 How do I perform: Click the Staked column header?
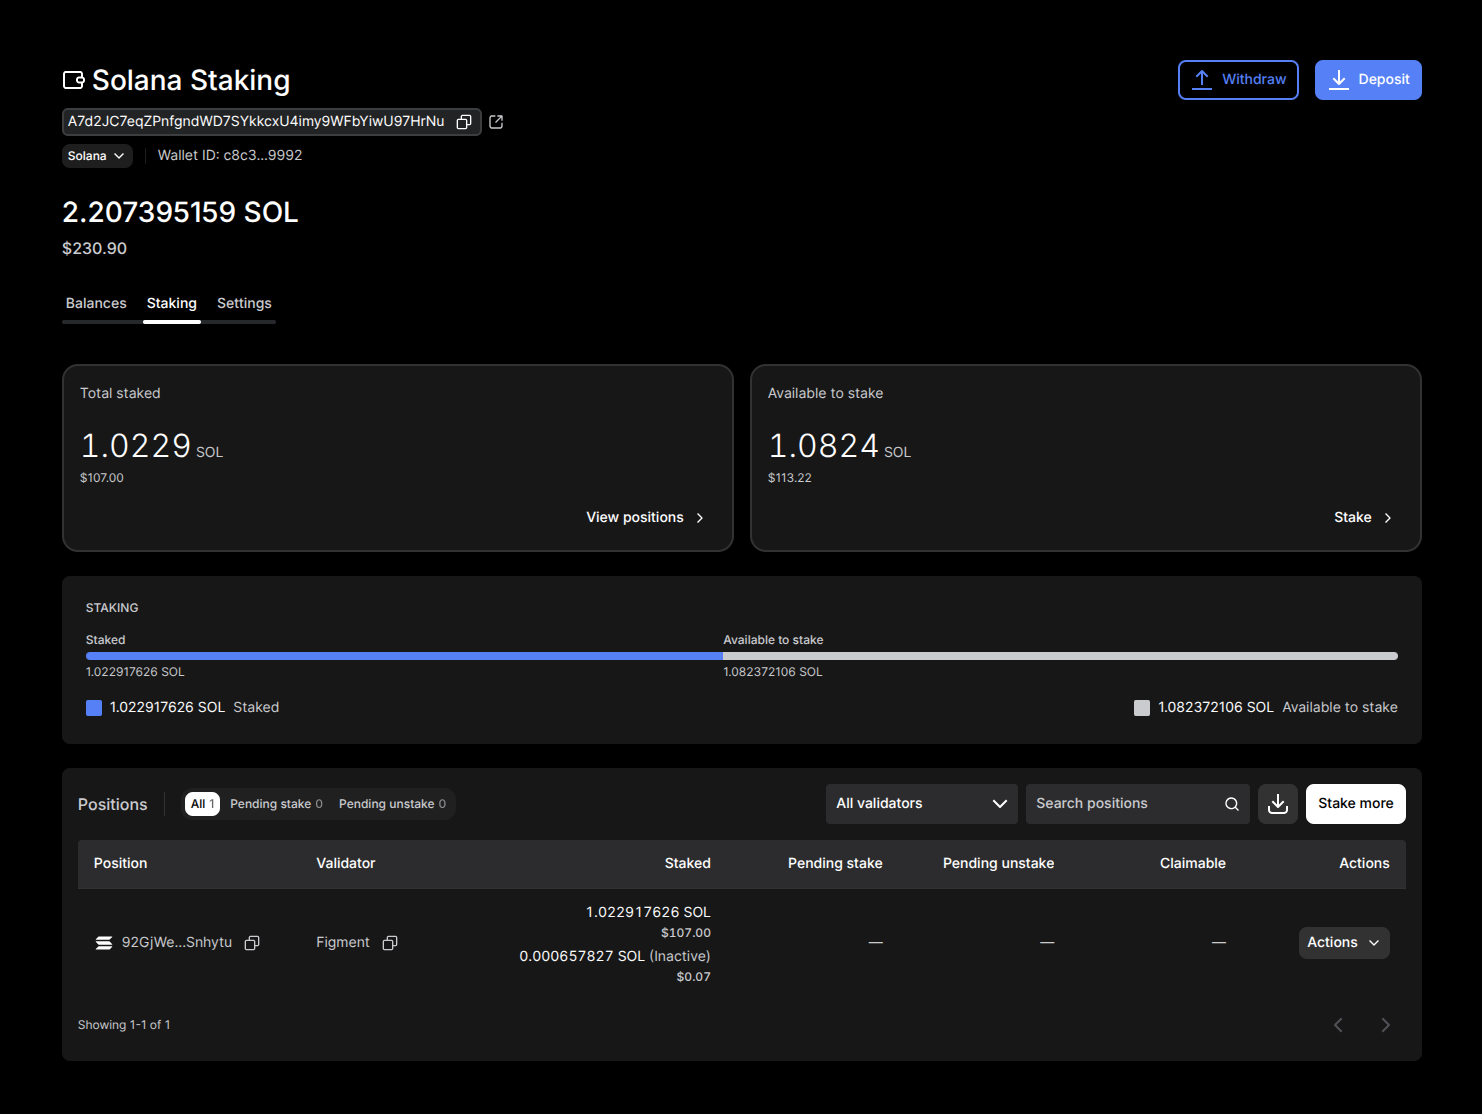(x=688, y=863)
